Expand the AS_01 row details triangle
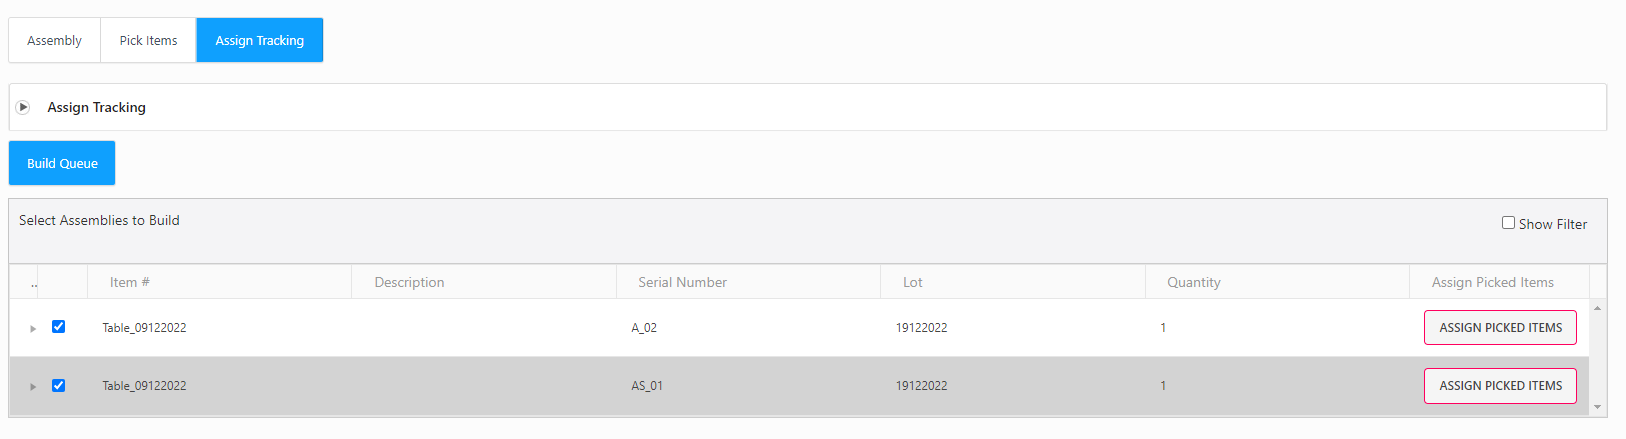1626x439 pixels. tap(33, 386)
